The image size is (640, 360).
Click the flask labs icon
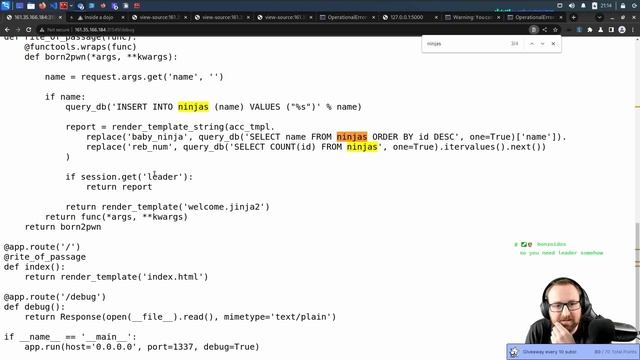coord(600,30)
